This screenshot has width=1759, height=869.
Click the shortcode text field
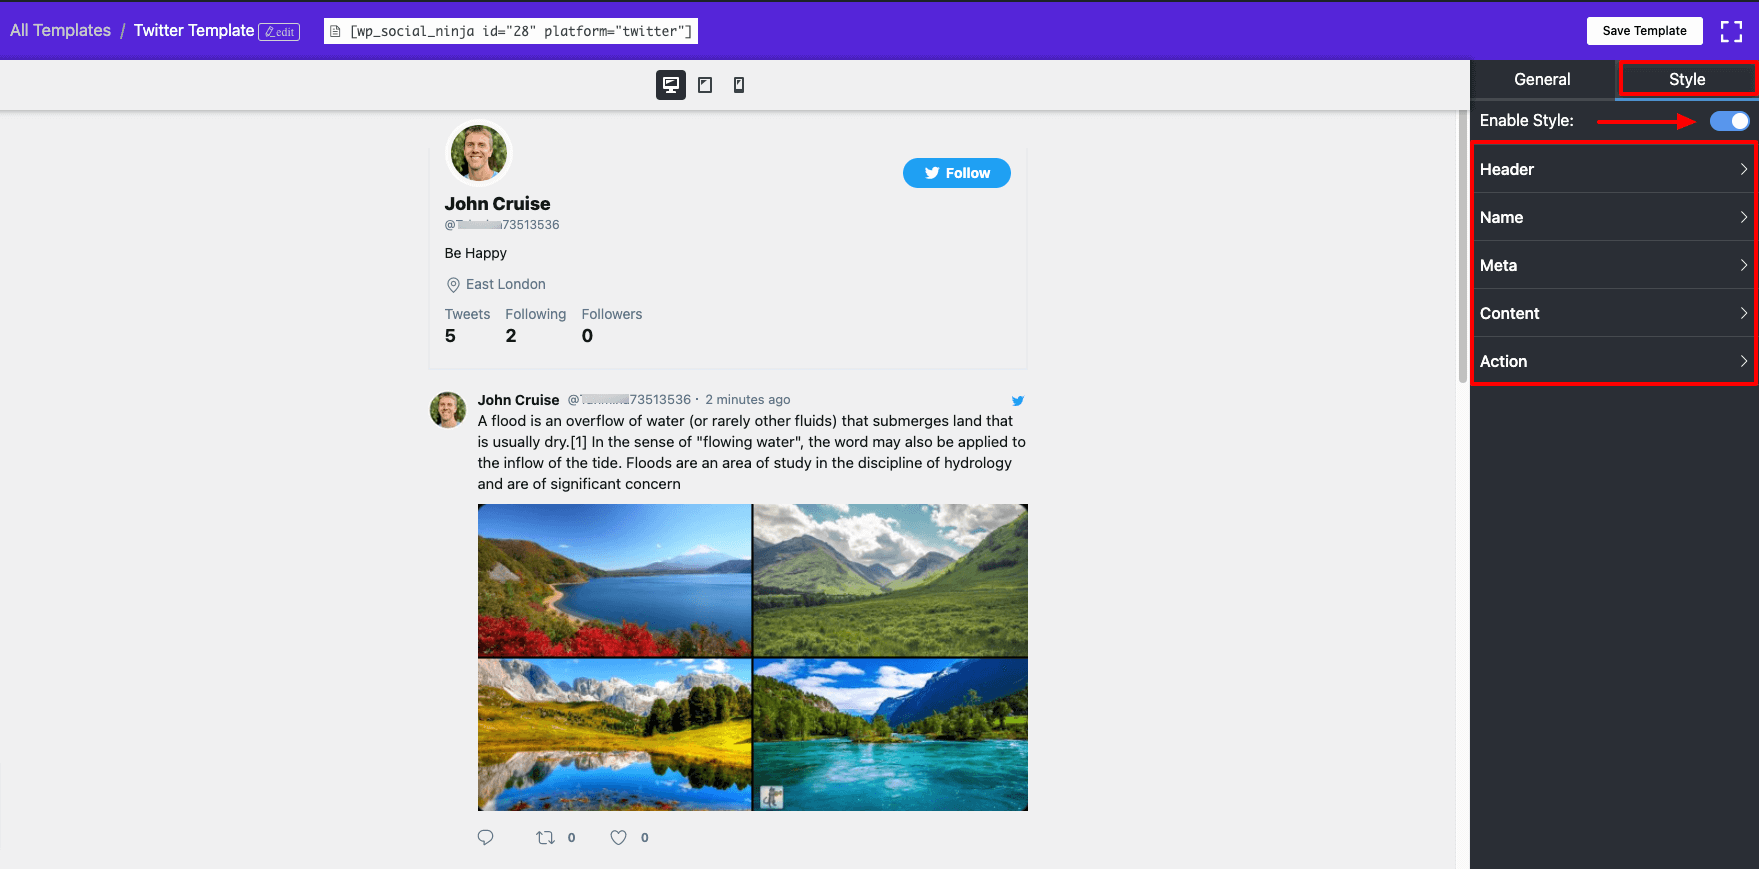[511, 31]
